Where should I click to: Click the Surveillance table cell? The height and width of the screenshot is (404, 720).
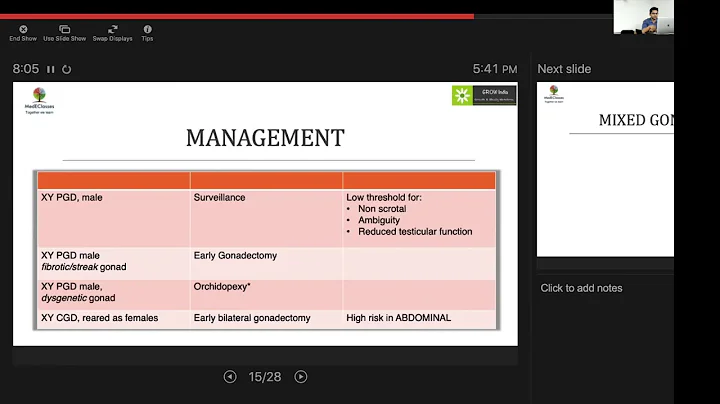click(x=266, y=218)
